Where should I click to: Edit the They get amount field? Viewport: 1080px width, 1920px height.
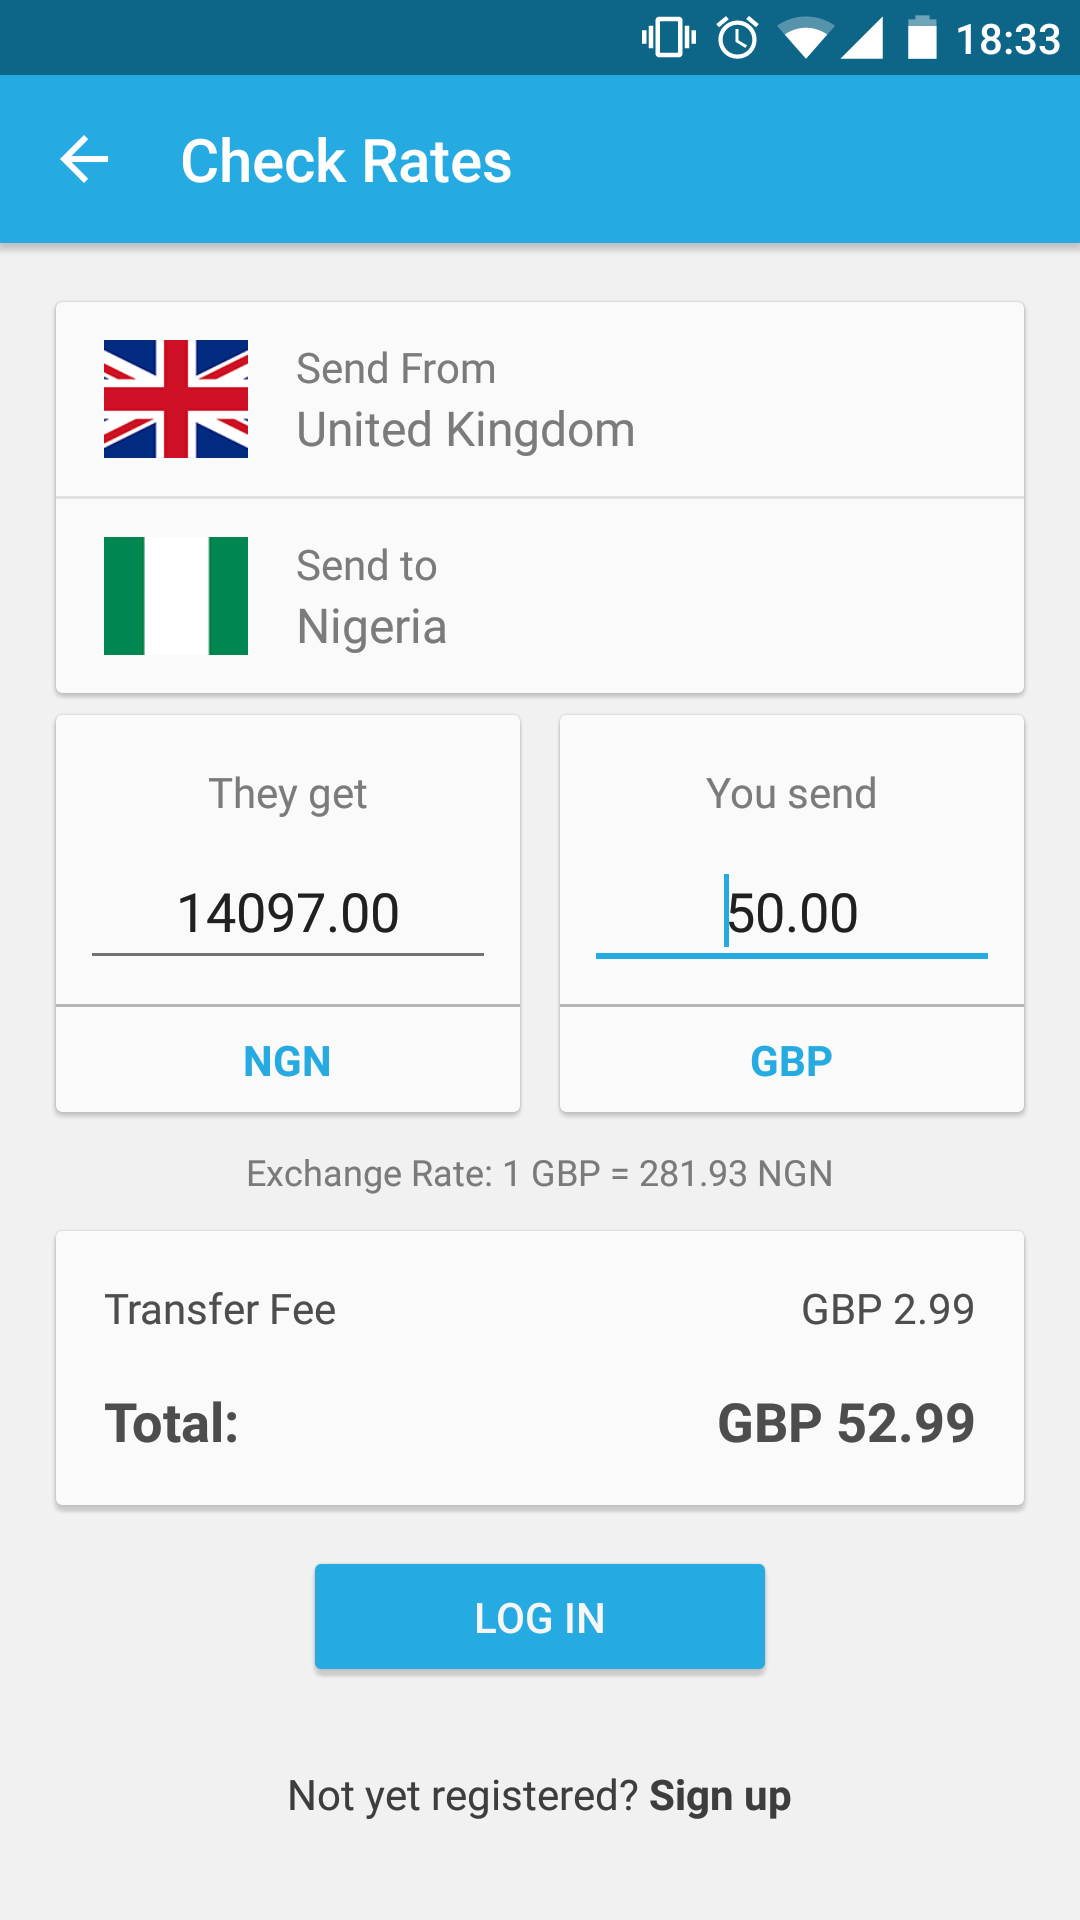pos(288,913)
